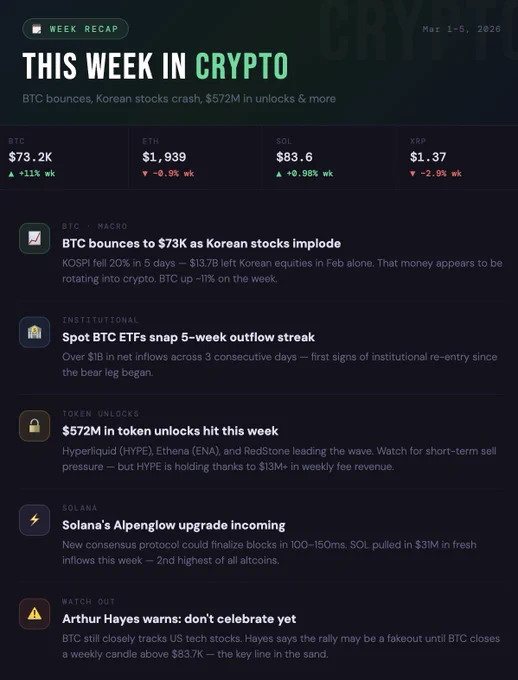Click the green up arrow under BTC price
This screenshot has width=518, height=680.
11,174
